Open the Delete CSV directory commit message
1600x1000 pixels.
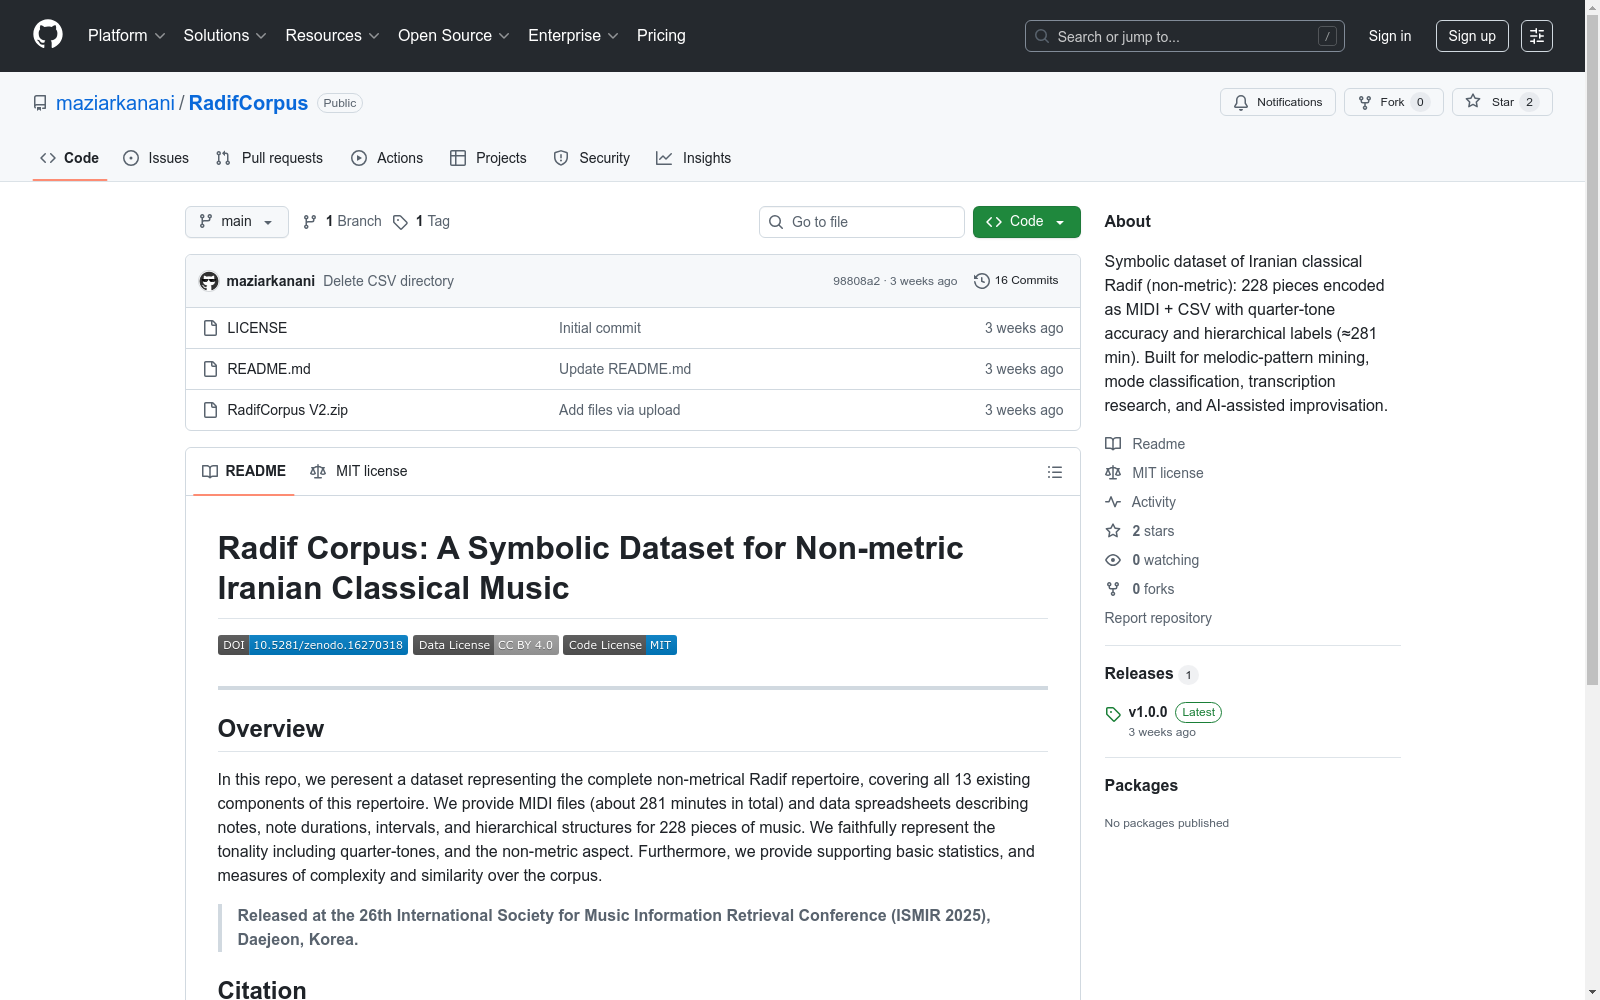coord(388,281)
